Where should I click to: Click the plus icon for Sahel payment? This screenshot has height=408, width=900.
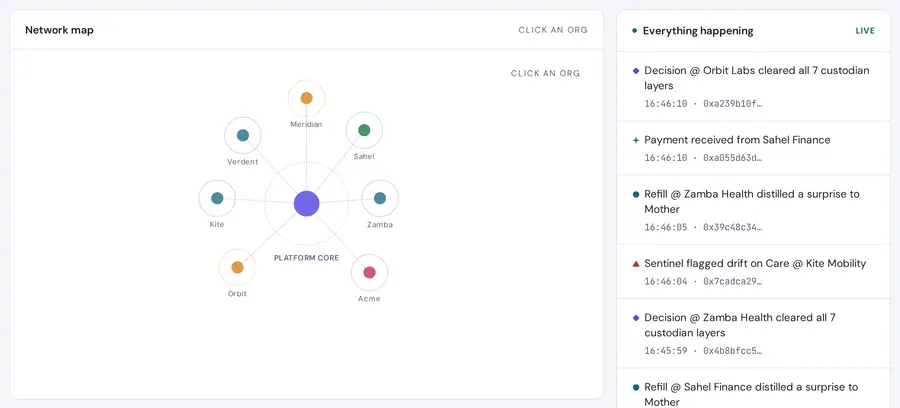(635, 140)
